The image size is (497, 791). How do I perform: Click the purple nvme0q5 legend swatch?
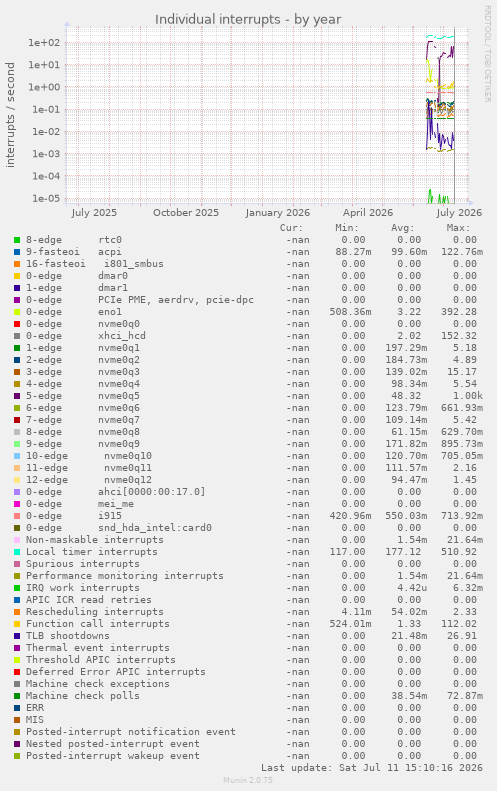point(17,396)
